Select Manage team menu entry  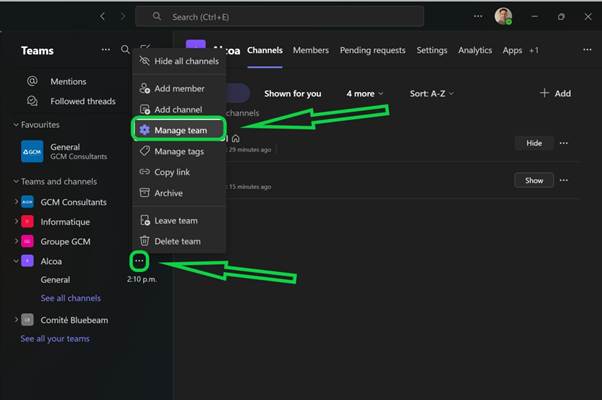179,130
